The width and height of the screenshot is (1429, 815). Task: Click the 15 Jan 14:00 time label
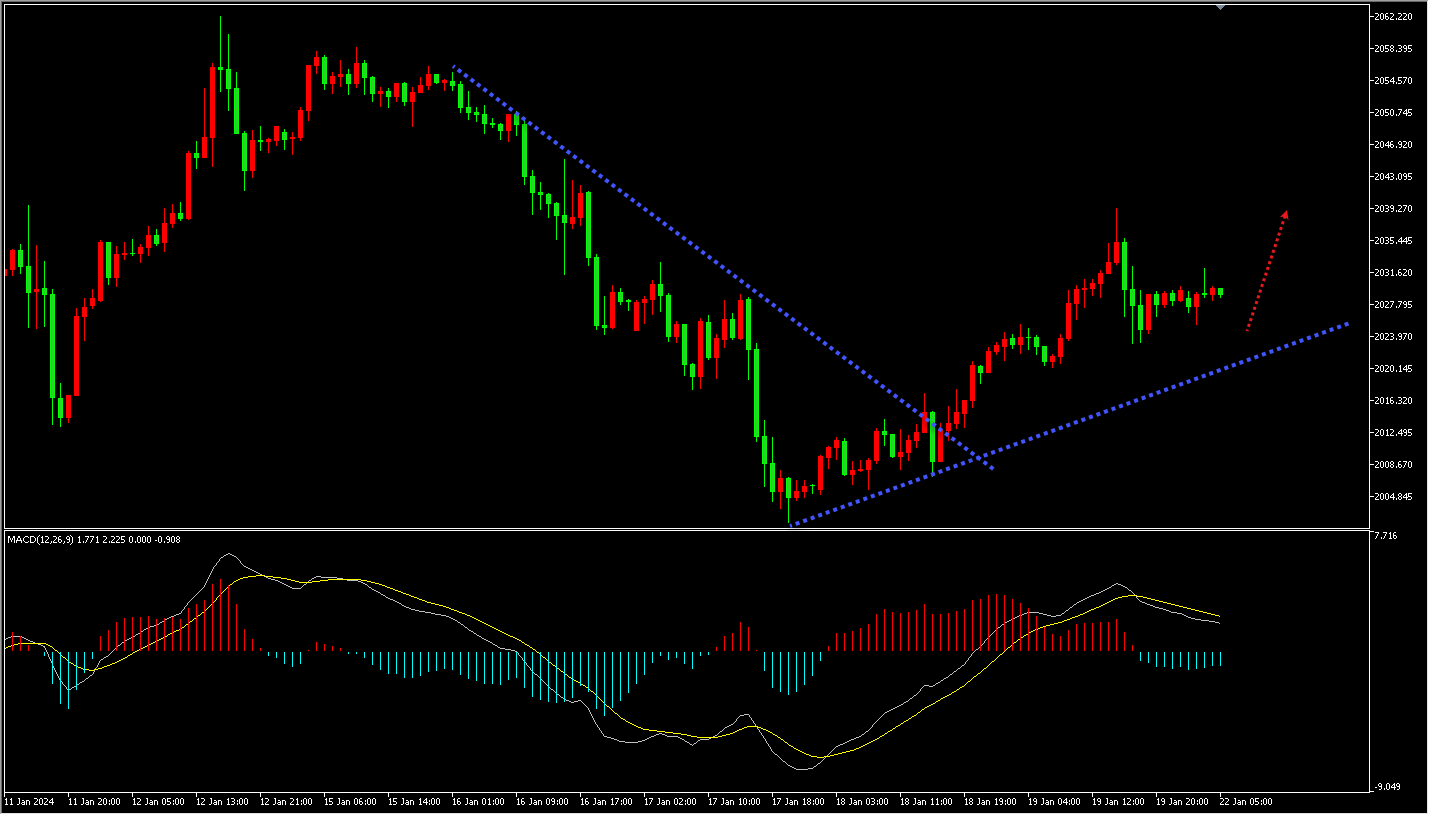pyautogui.click(x=414, y=802)
